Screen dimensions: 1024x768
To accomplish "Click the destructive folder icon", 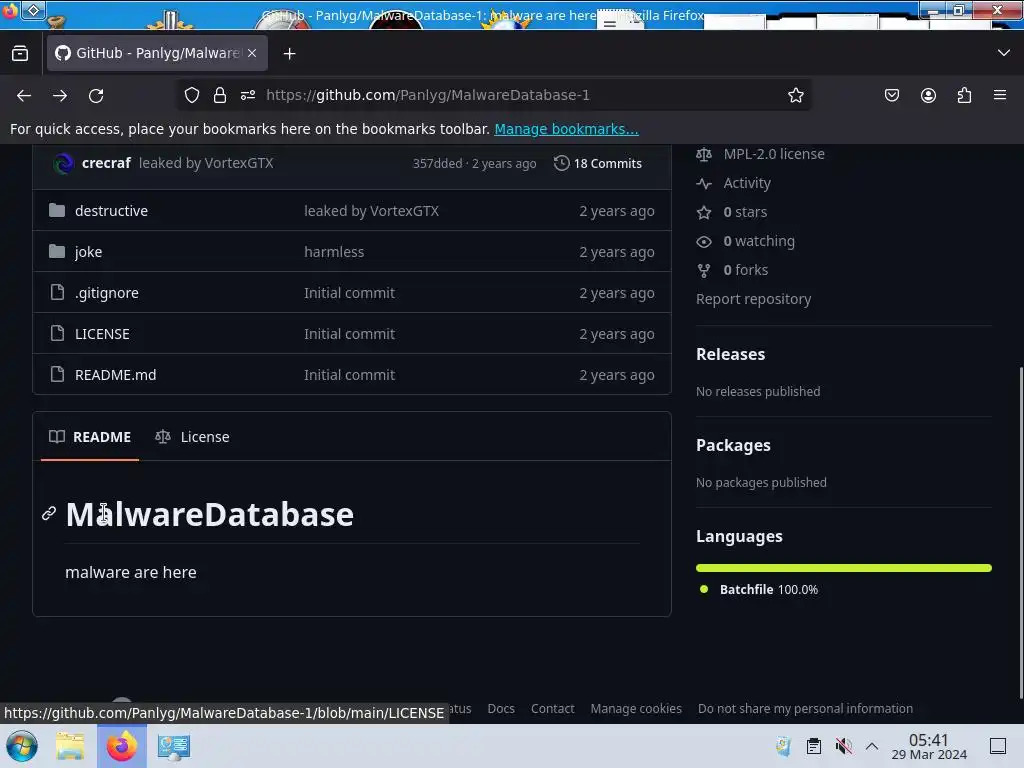I will (x=57, y=210).
